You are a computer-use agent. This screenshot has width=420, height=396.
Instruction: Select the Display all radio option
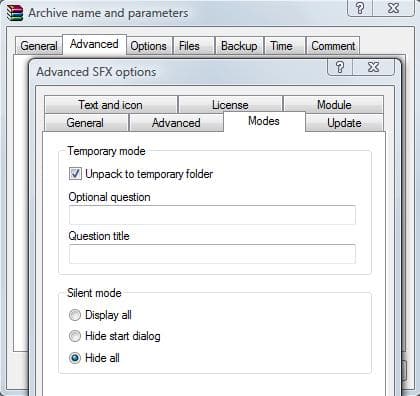[x=75, y=315]
